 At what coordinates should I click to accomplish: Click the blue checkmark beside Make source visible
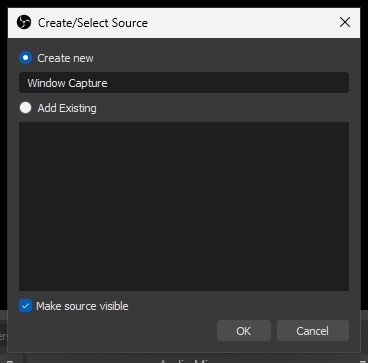[25, 306]
